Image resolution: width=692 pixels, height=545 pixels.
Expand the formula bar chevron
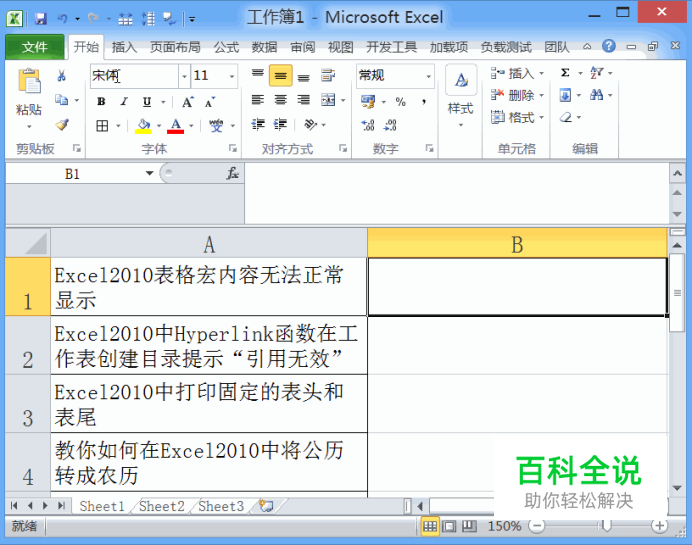click(x=677, y=173)
